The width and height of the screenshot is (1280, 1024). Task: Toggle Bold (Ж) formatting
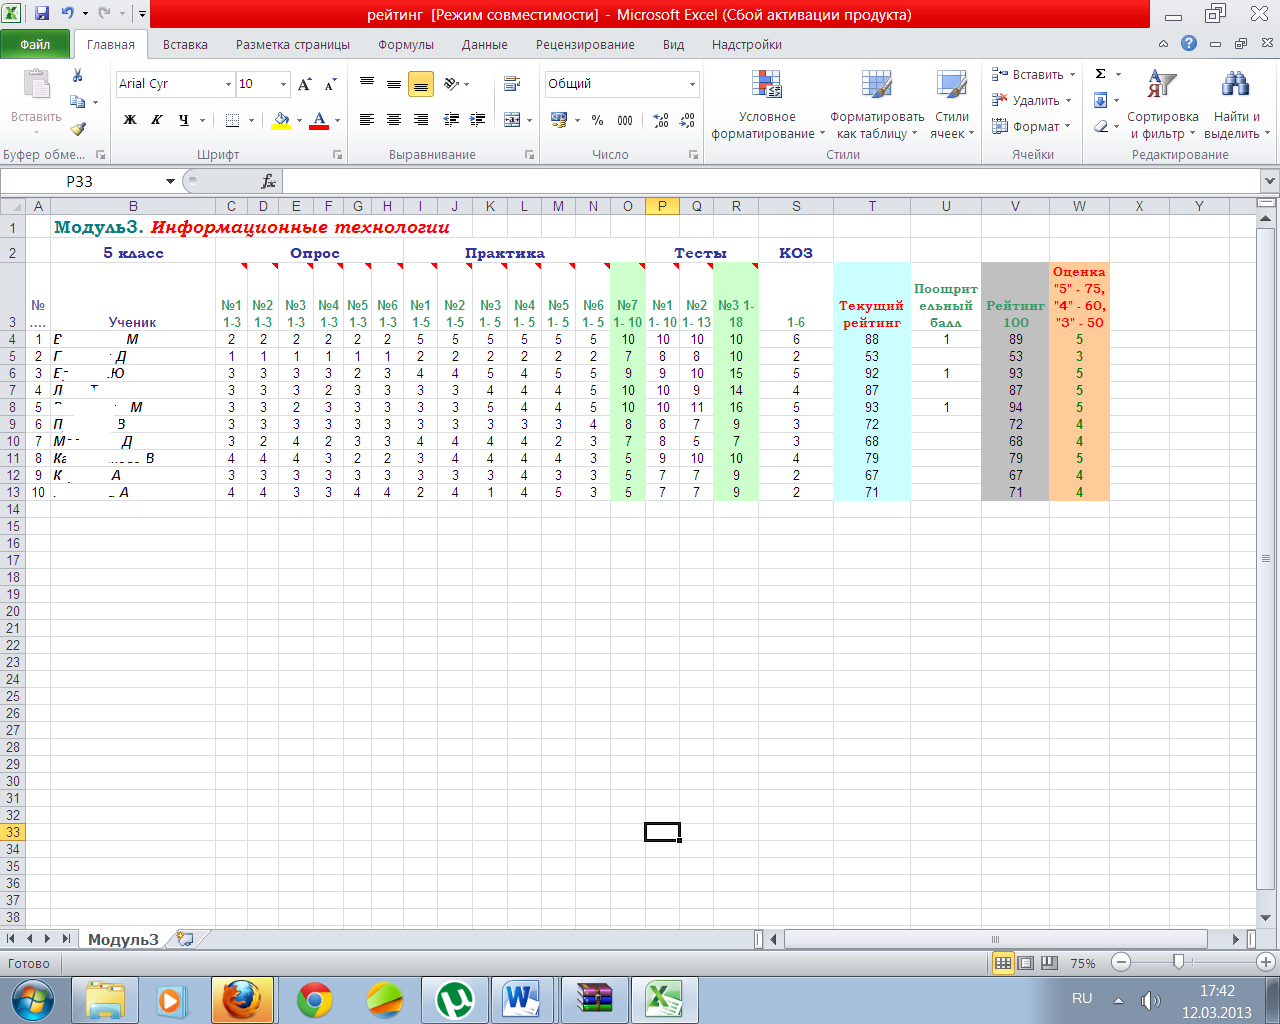click(130, 120)
